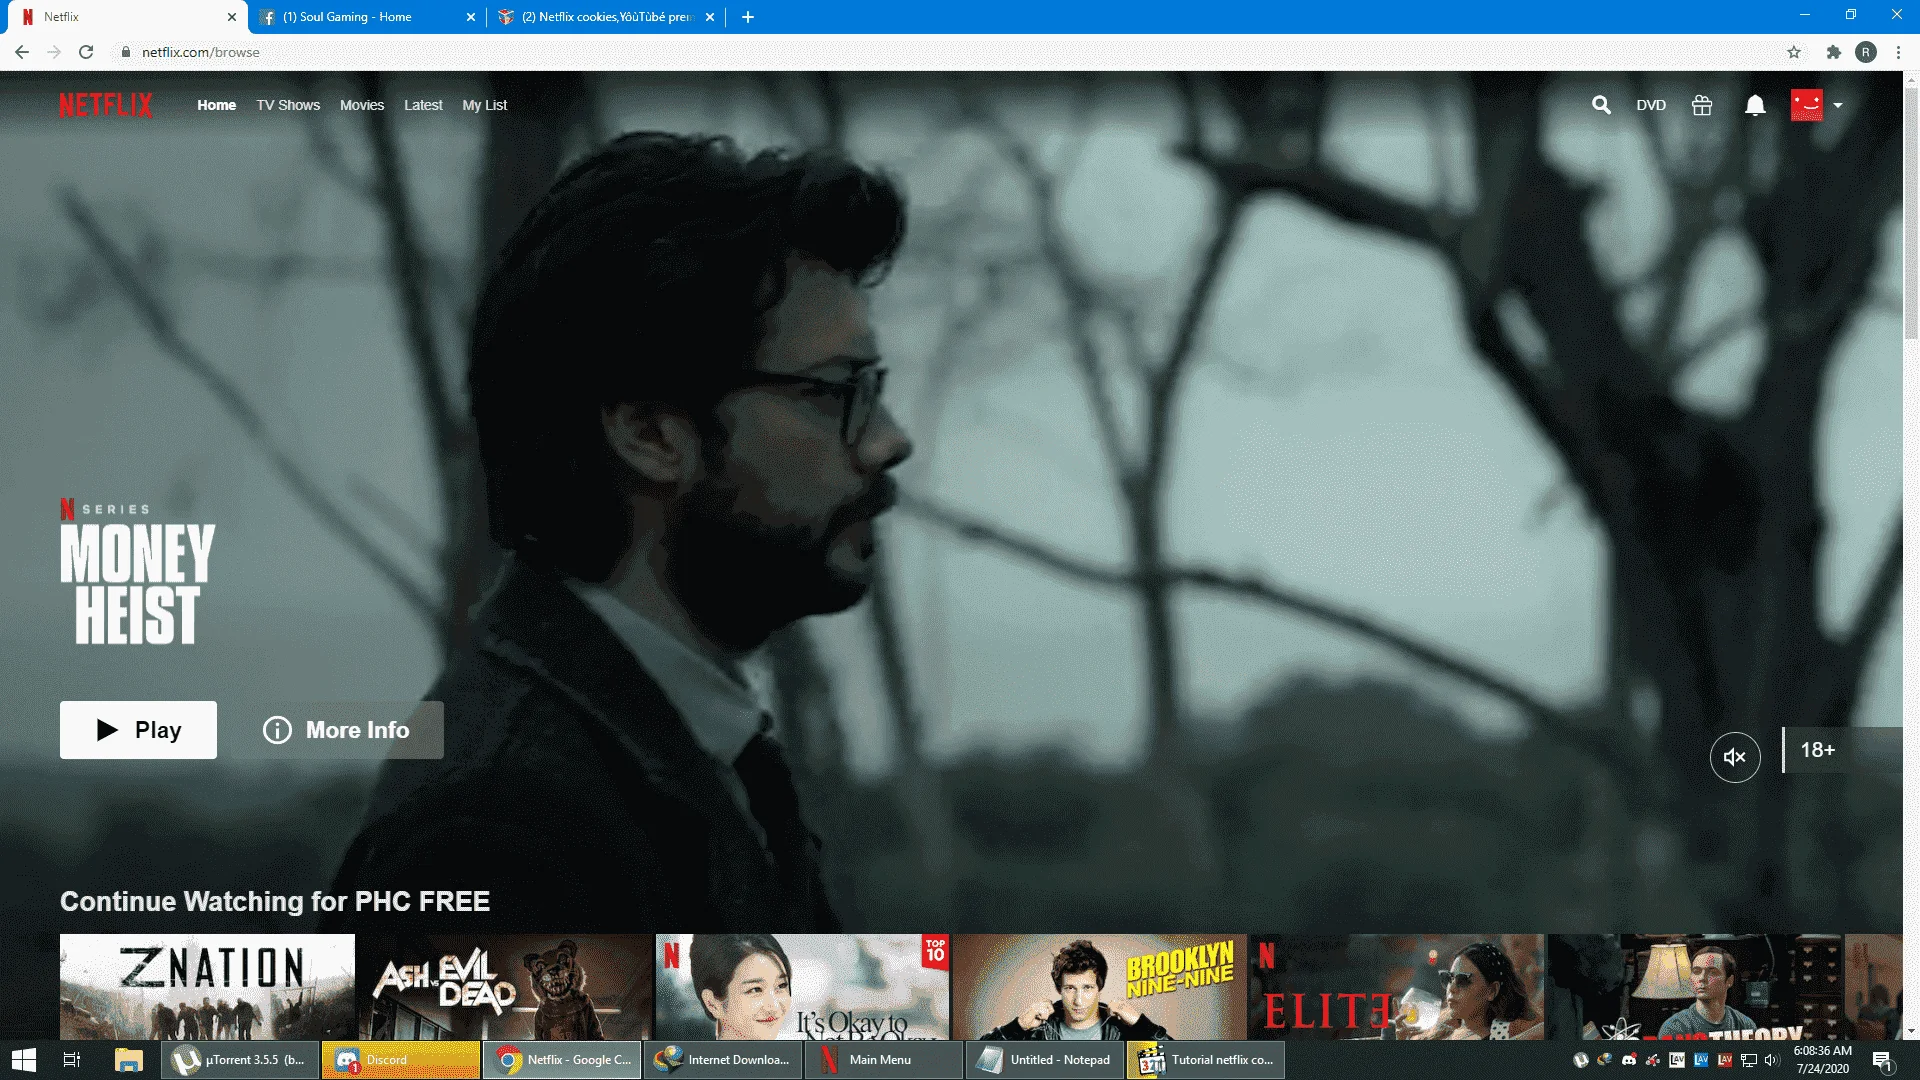Open the gift icon in the Netflix header
Screen dimensions: 1920x1080
click(x=1702, y=105)
